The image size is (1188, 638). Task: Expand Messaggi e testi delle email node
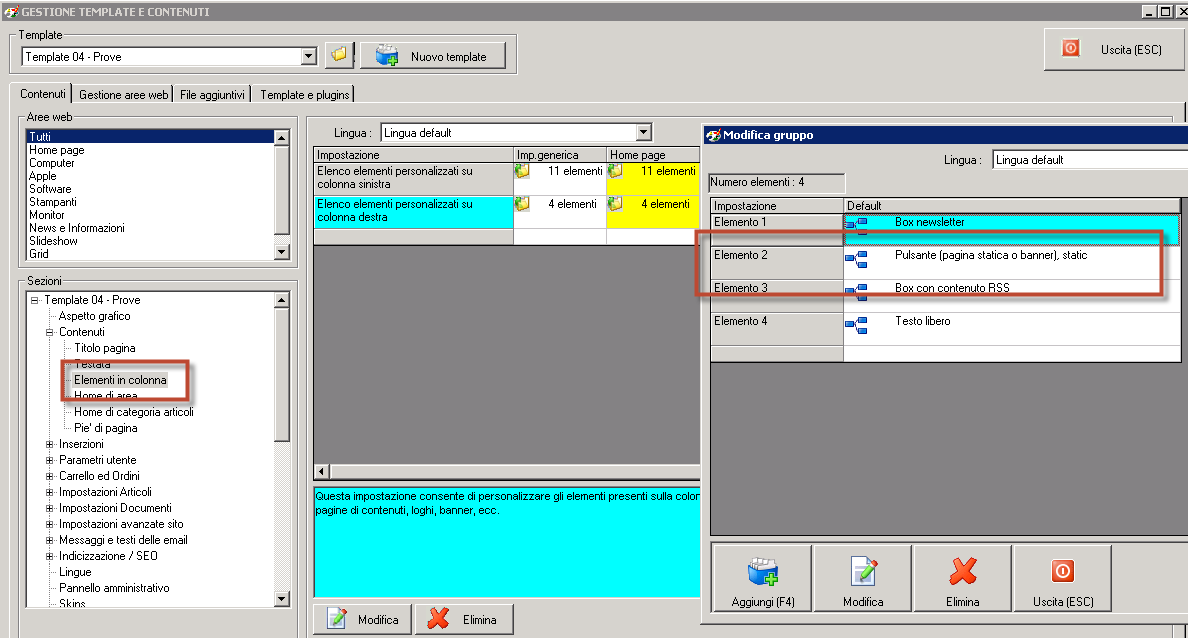coord(49,539)
